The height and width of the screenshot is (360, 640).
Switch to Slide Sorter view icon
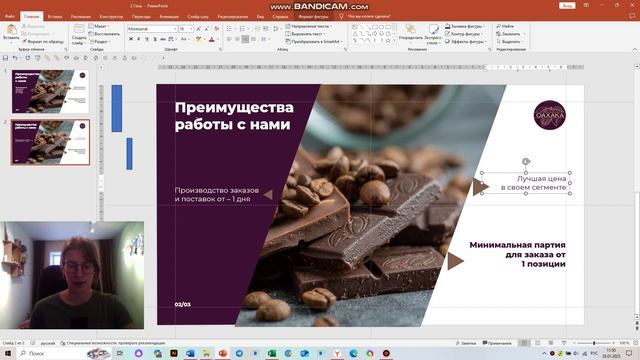pyautogui.click(x=538, y=343)
